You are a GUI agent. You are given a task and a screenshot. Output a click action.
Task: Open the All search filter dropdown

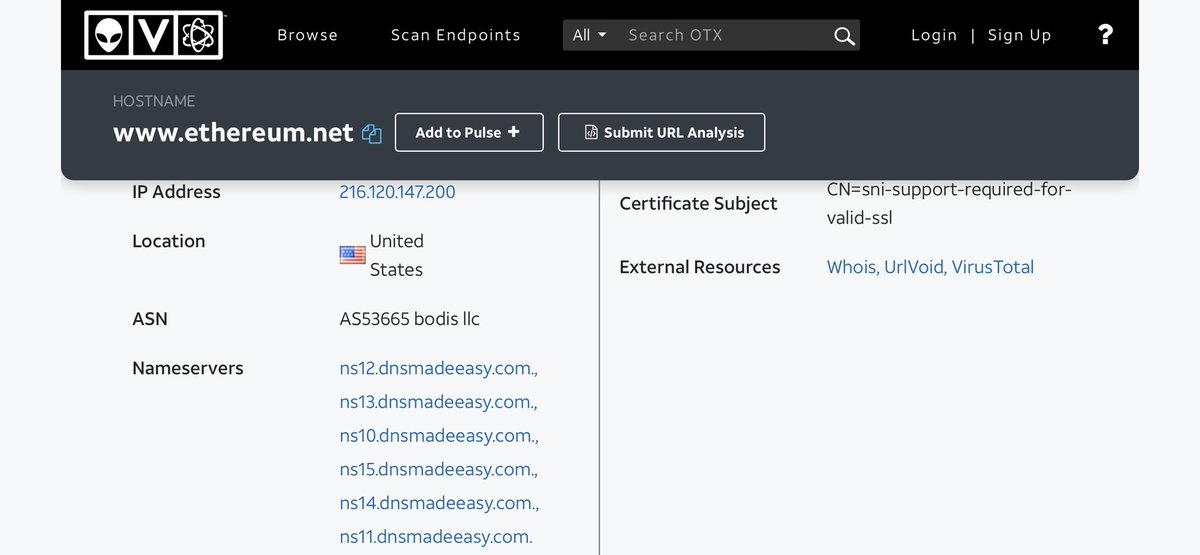589,35
